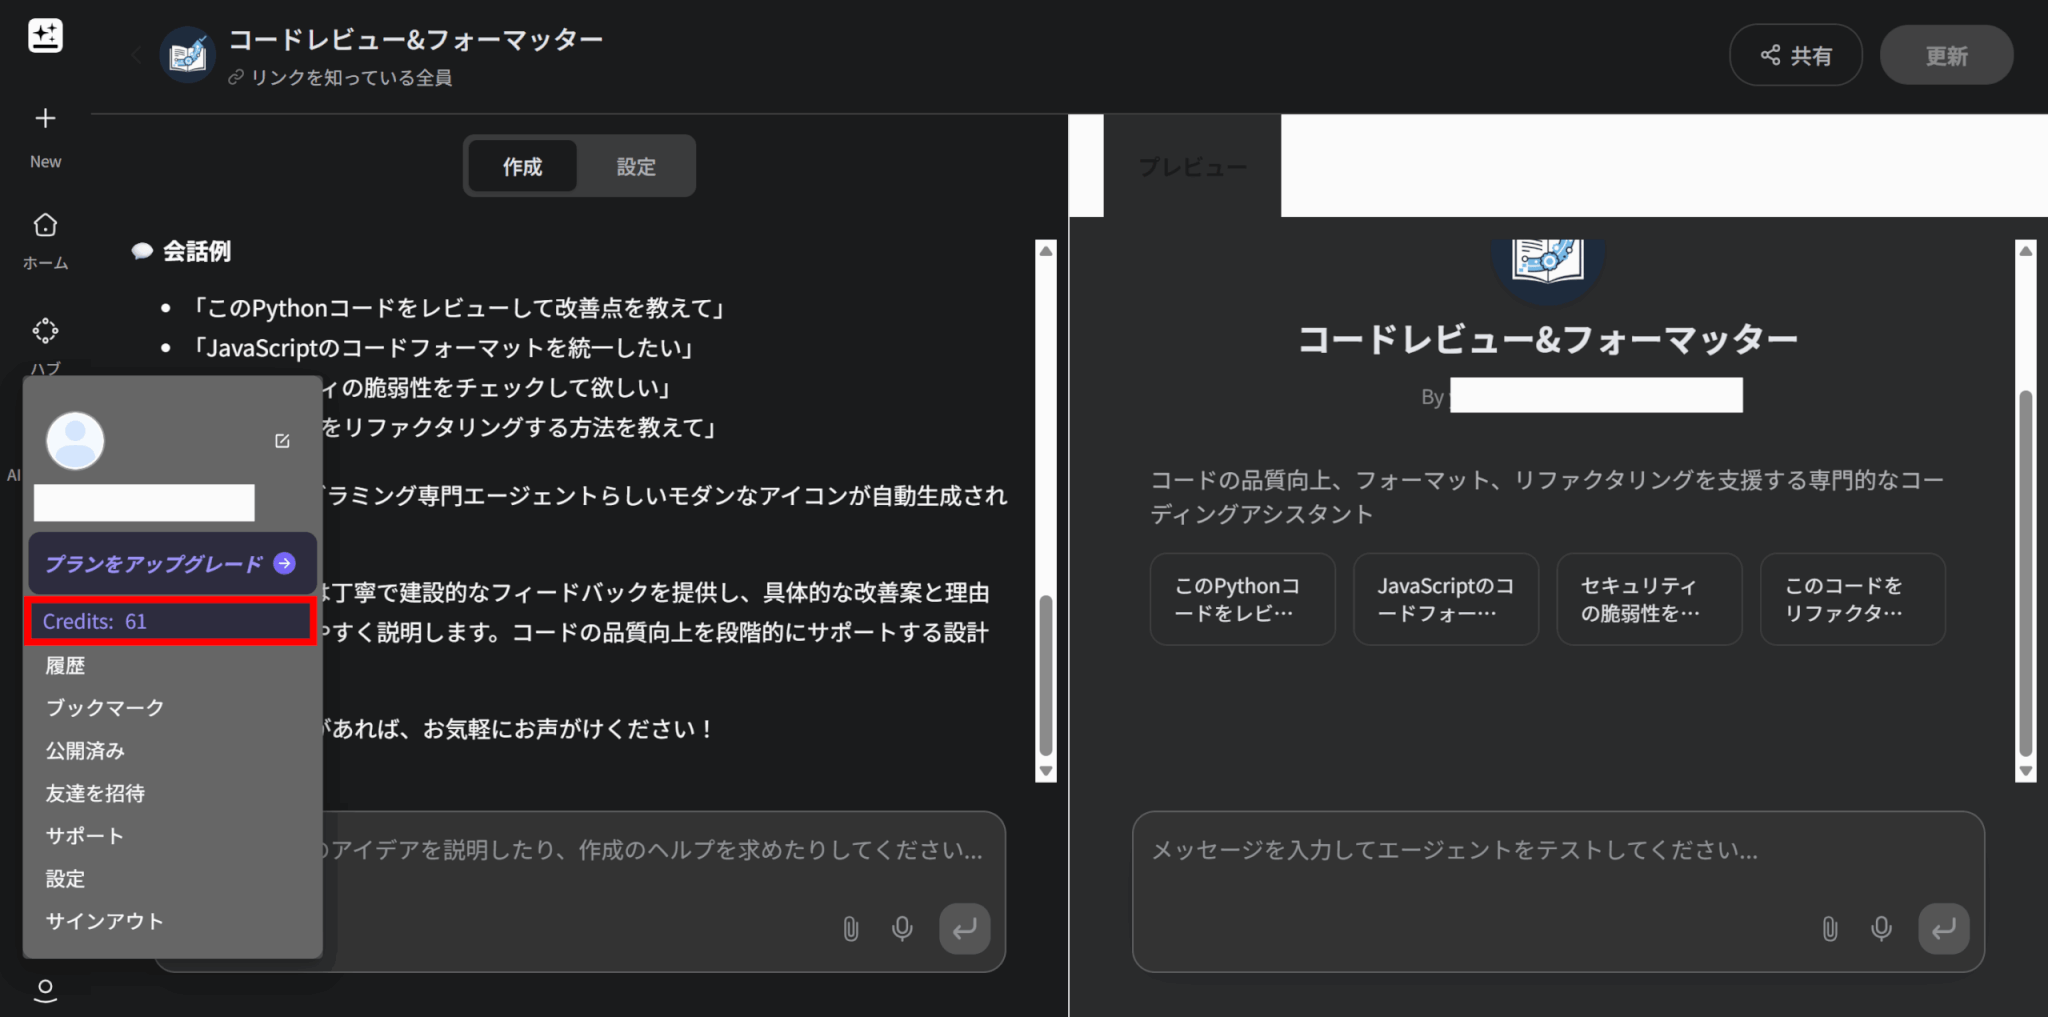The height and width of the screenshot is (1017, 2048).
Task: Click the 共有 share button
Action: click(1795, 56)
